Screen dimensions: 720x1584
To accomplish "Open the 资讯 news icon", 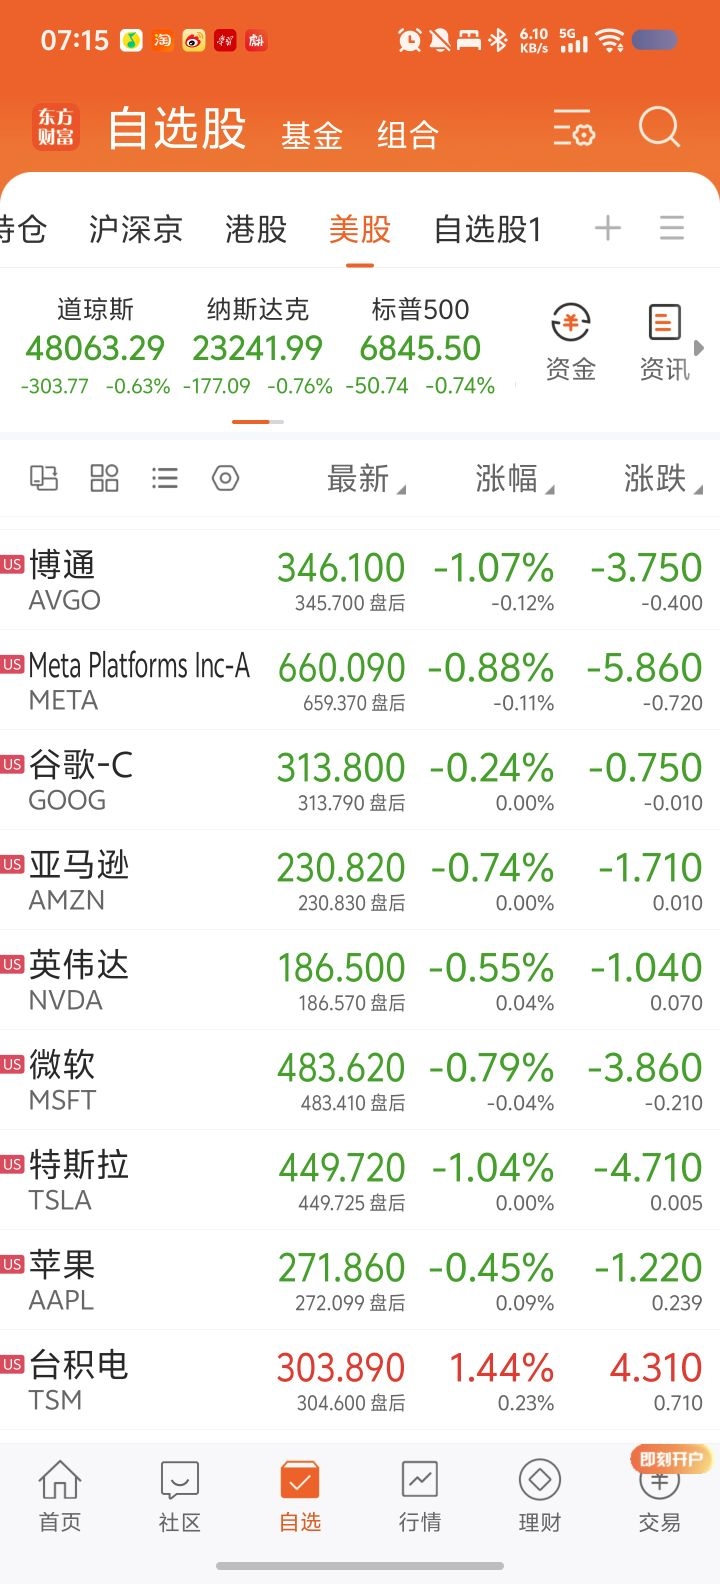I will [664, 344].
